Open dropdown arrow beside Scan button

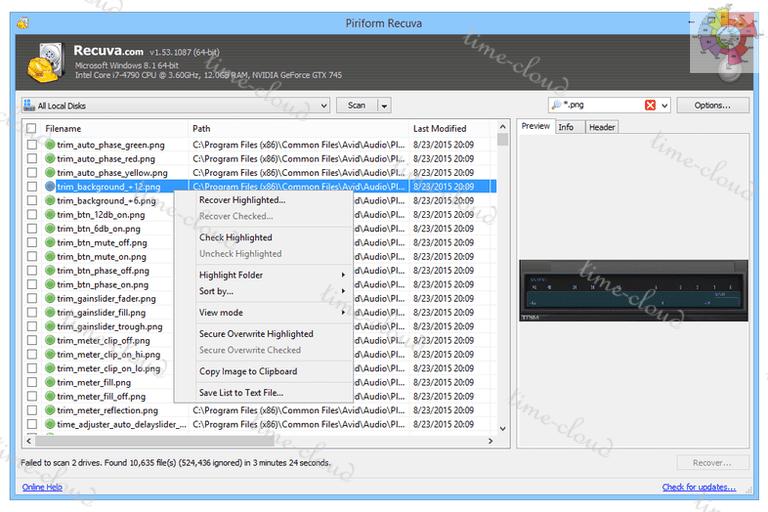pyautogui.click(x=384, y=105)
